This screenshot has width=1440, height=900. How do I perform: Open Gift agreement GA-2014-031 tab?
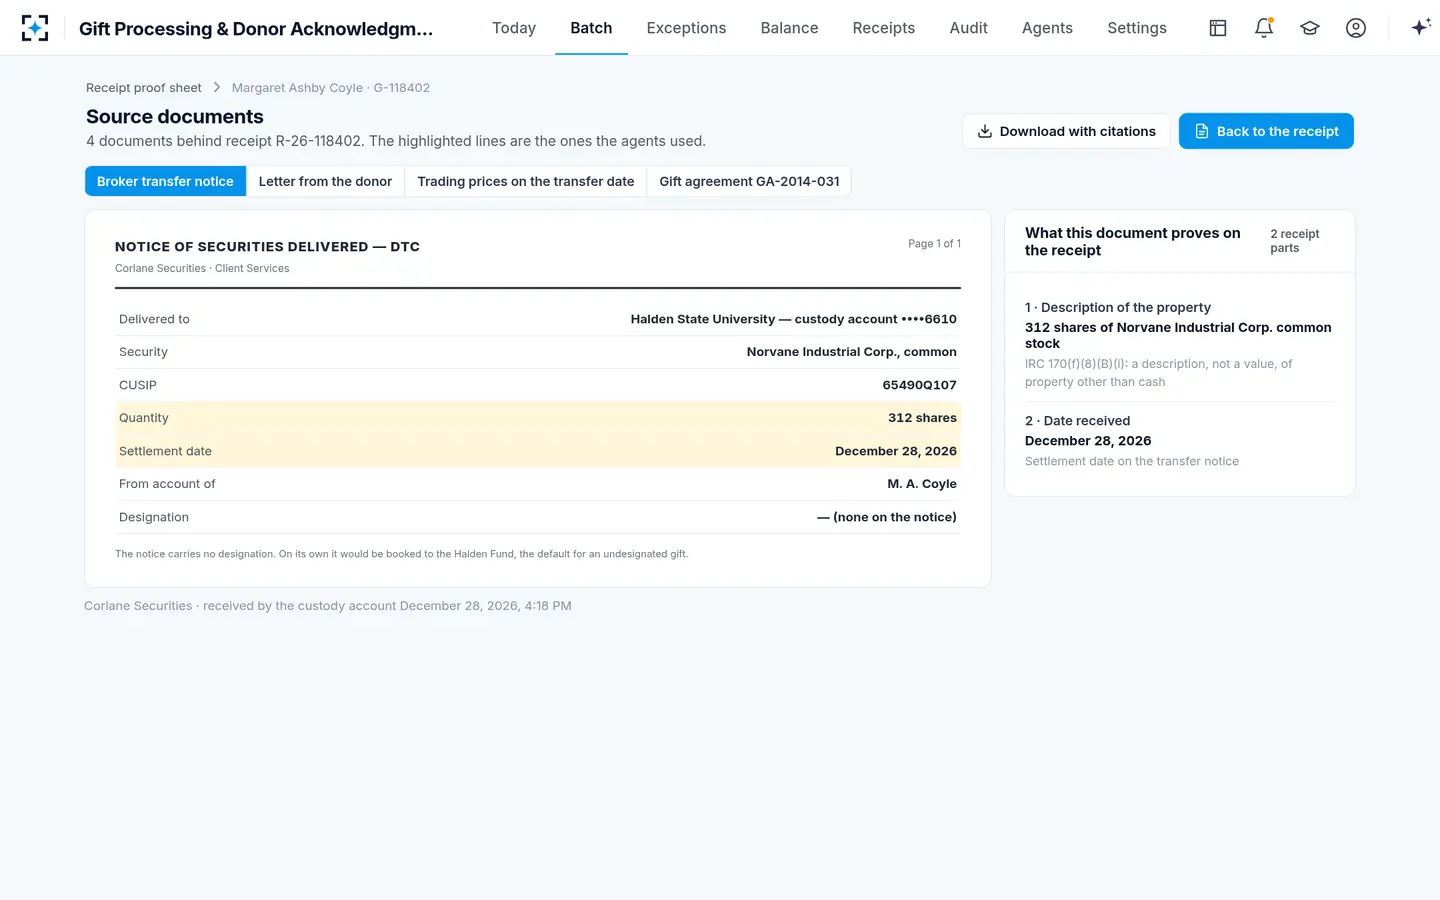click(749, 181)
